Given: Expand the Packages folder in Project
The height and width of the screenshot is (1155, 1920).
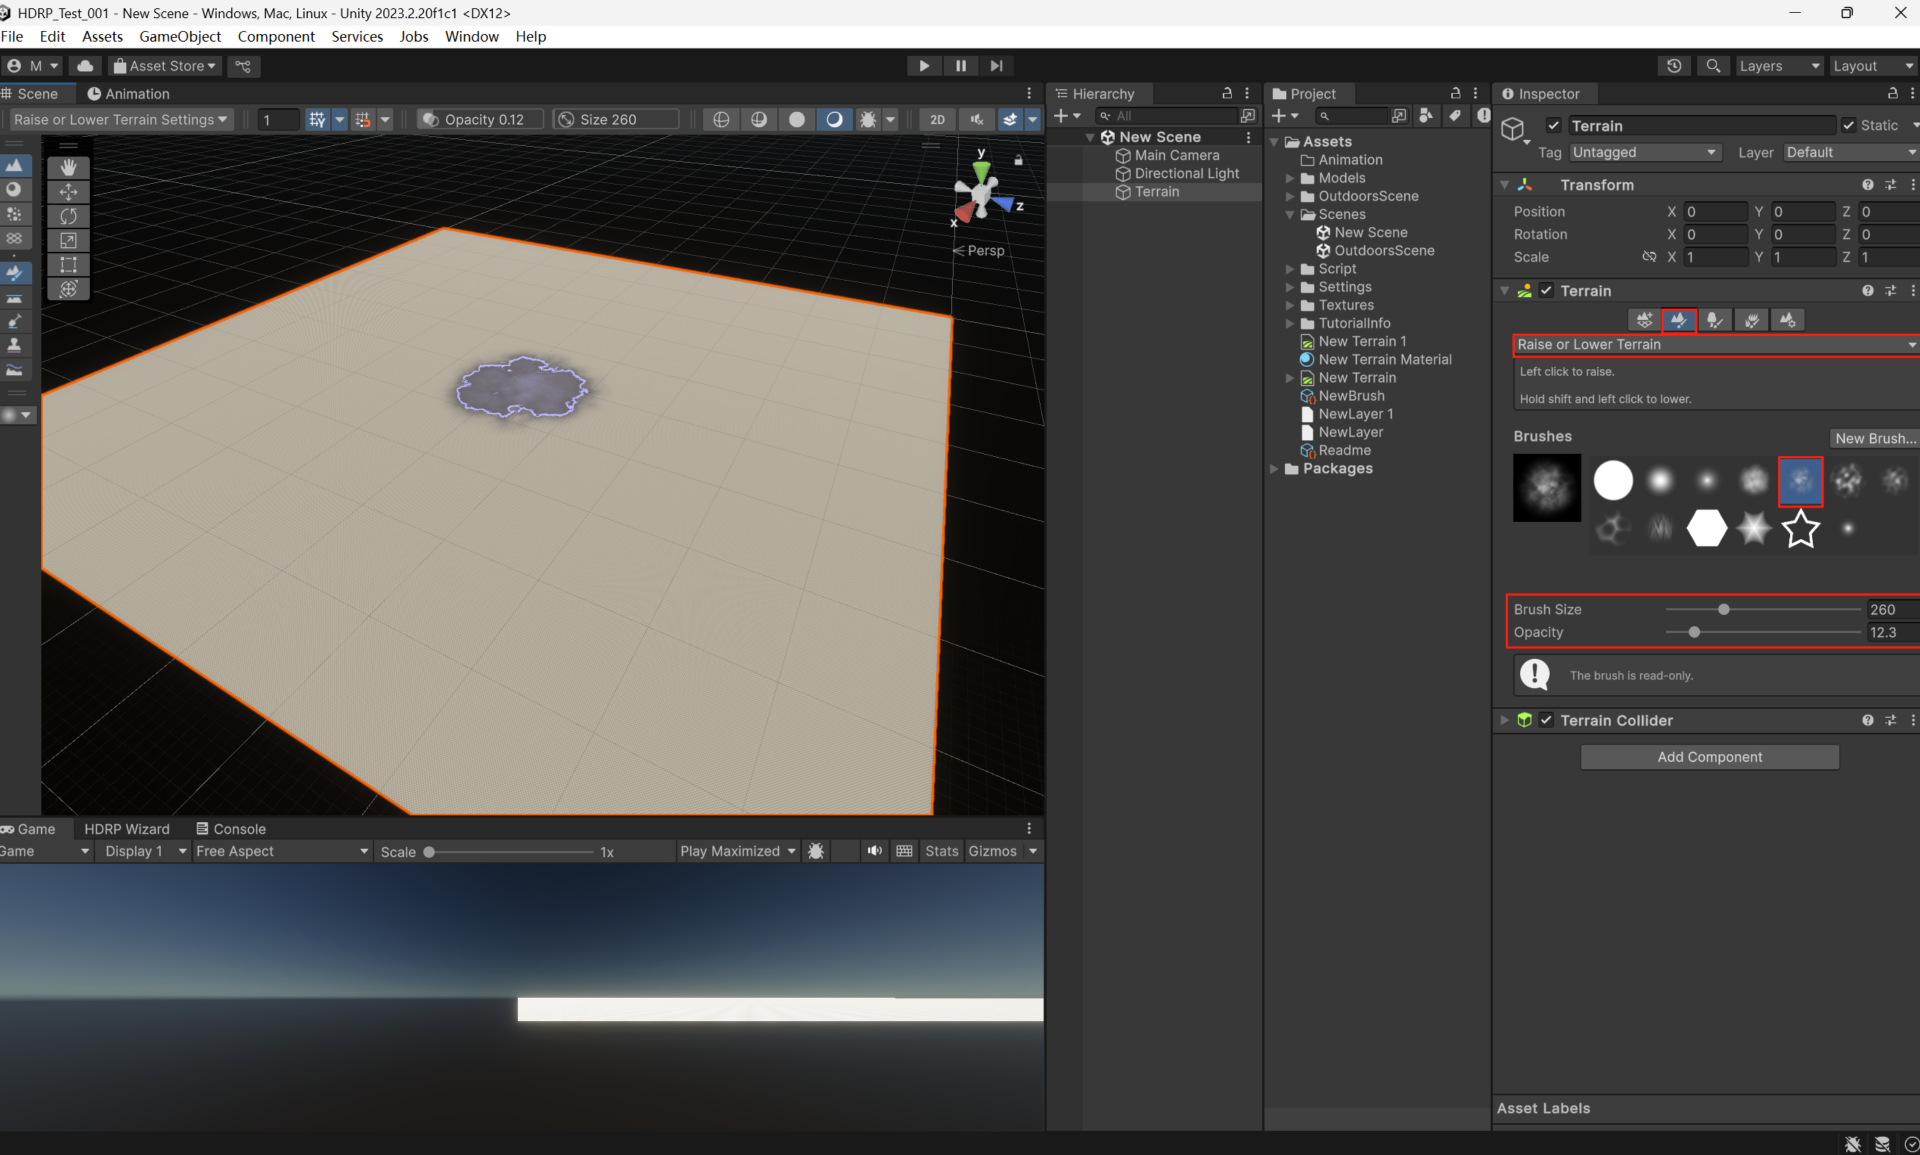Looking at the screenshot, I should pos(1274,469).
